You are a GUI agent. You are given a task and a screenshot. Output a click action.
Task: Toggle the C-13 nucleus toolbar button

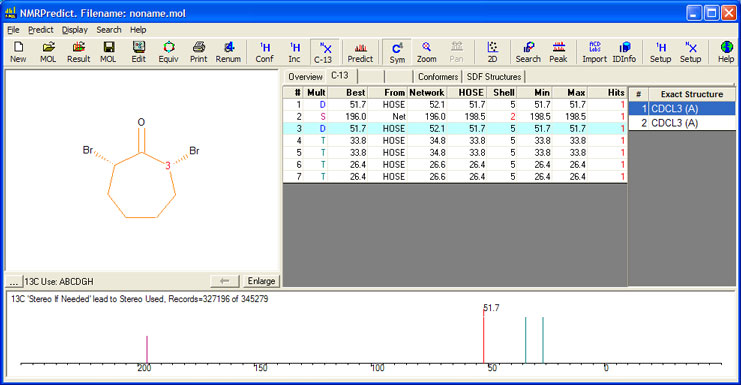click(323, 52)
